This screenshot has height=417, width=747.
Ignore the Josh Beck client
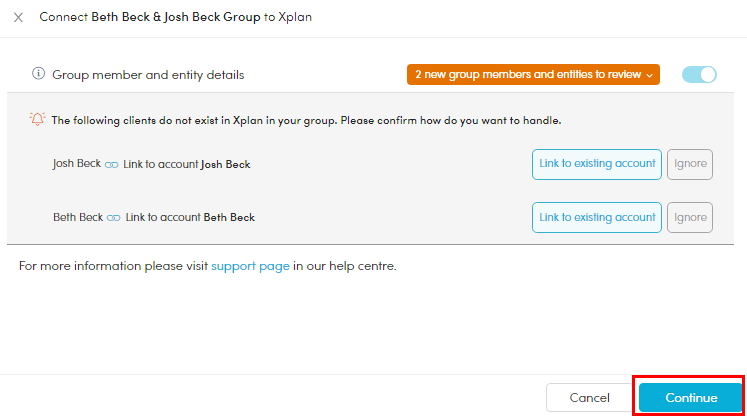690,164
